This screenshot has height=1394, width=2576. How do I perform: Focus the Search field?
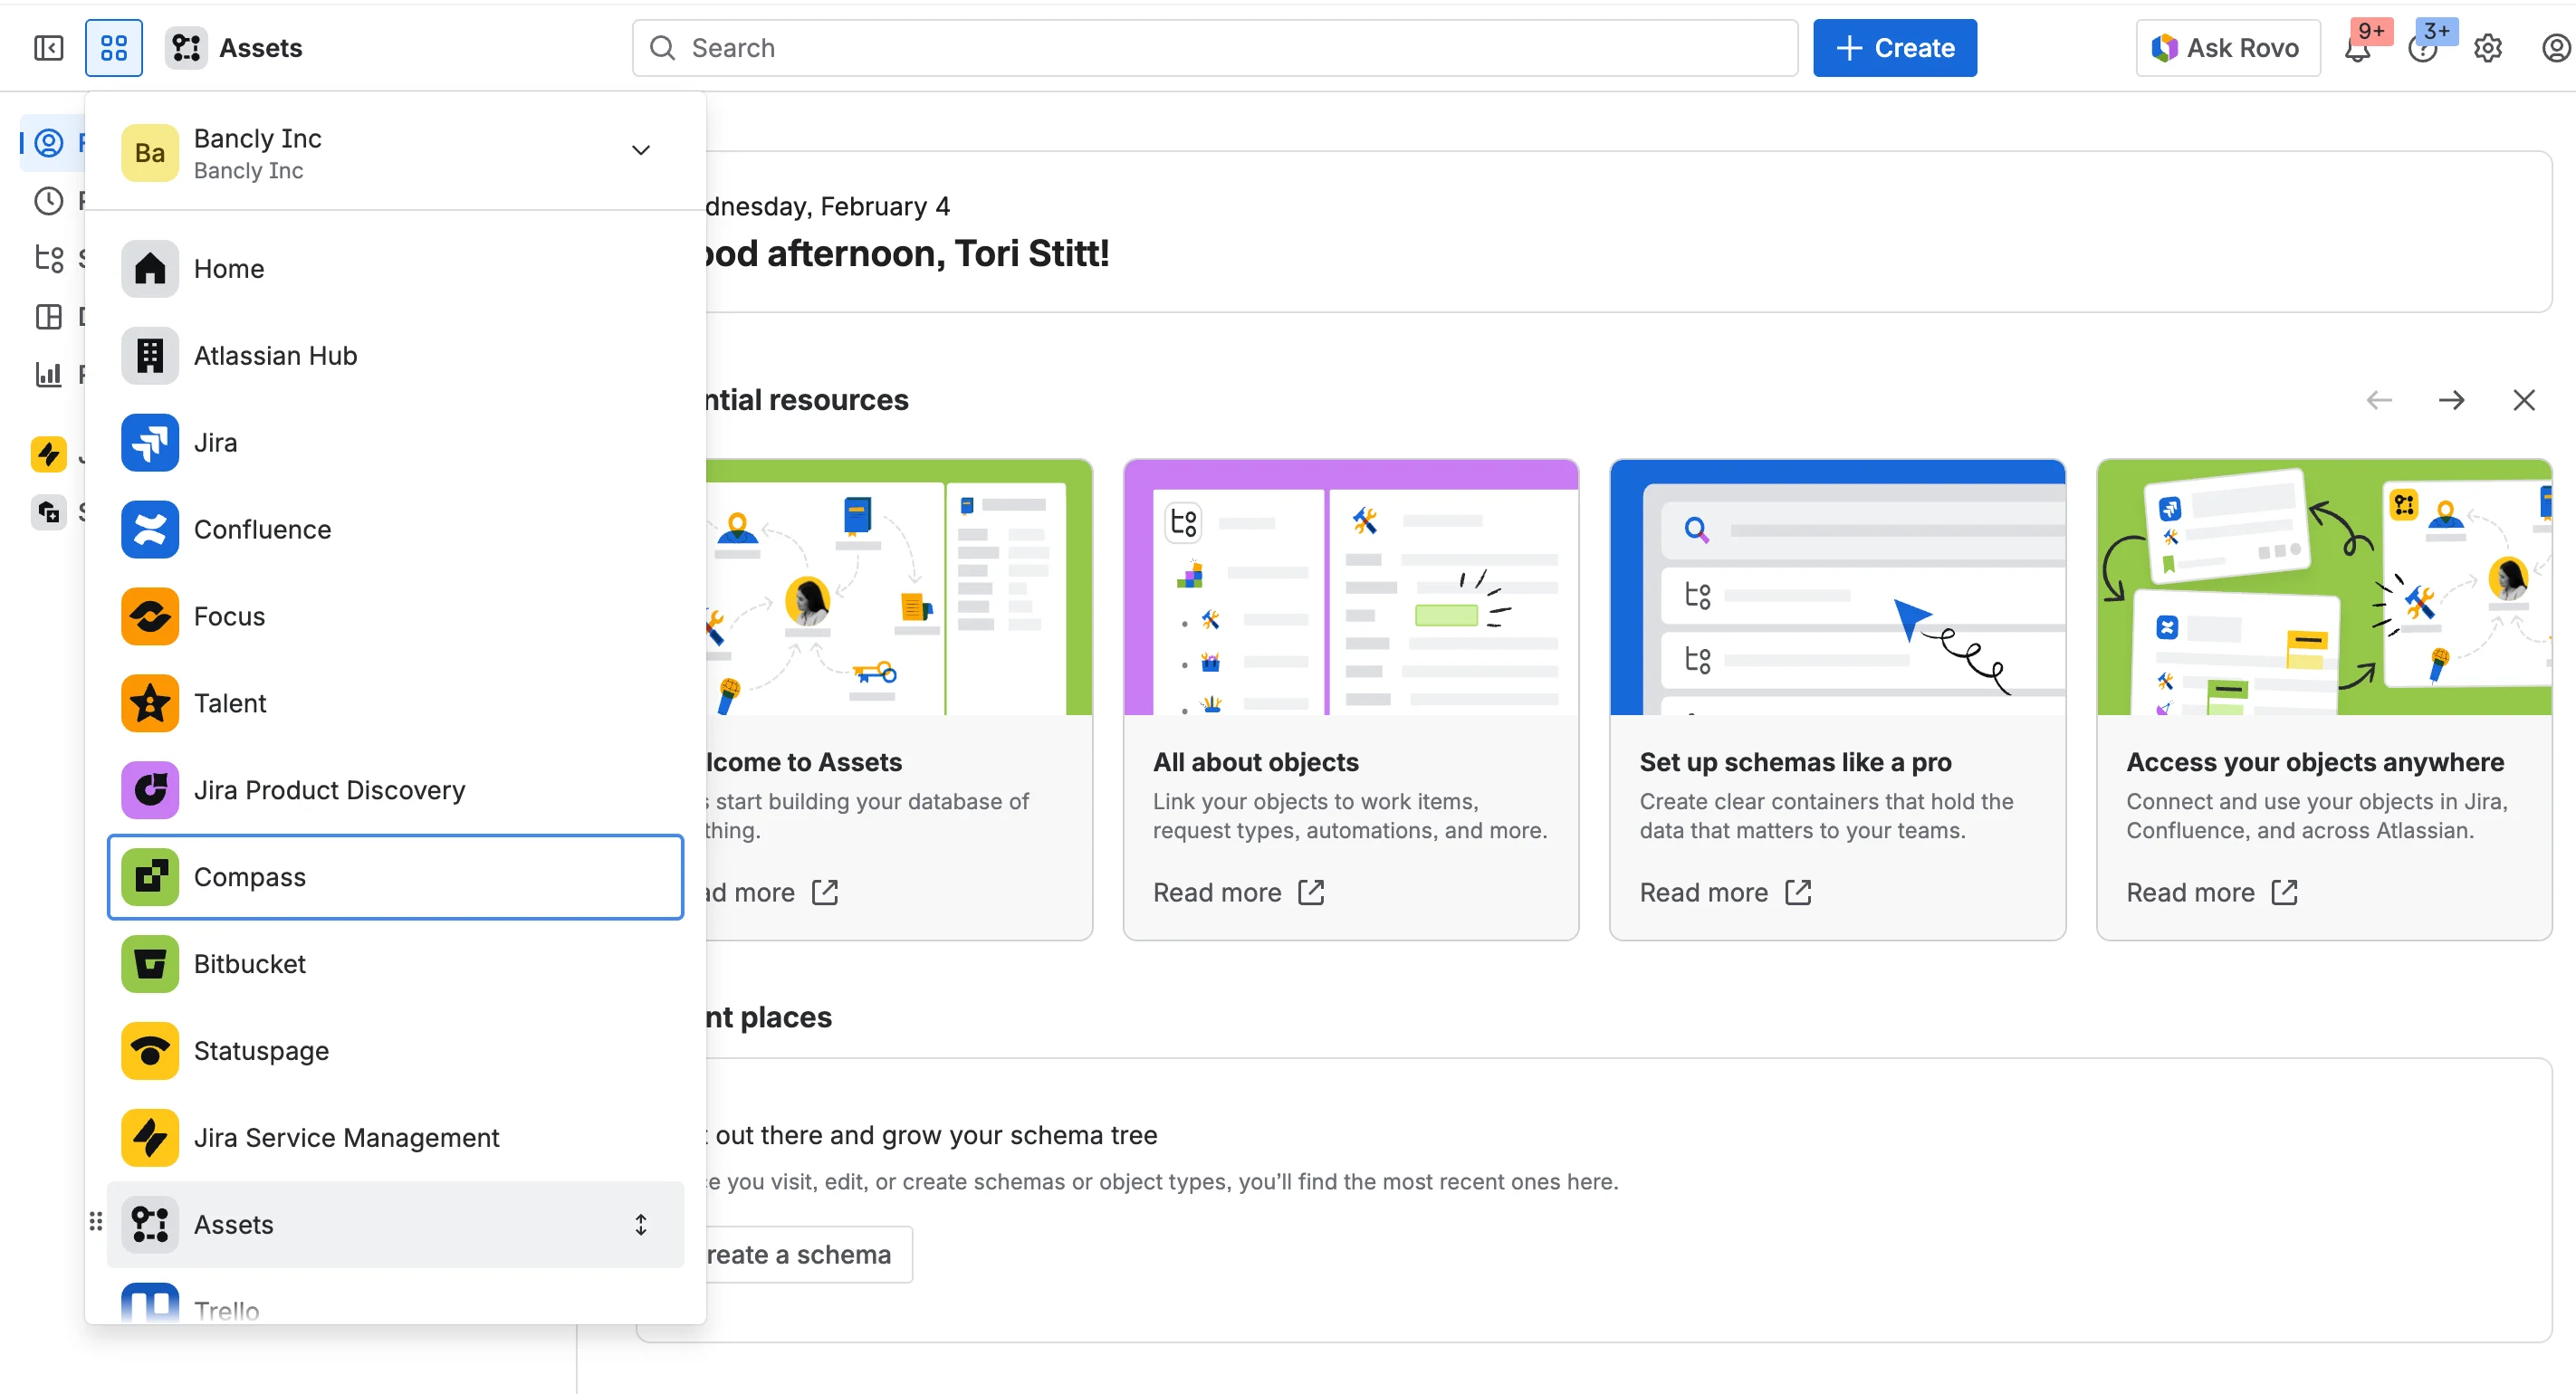1215,48
